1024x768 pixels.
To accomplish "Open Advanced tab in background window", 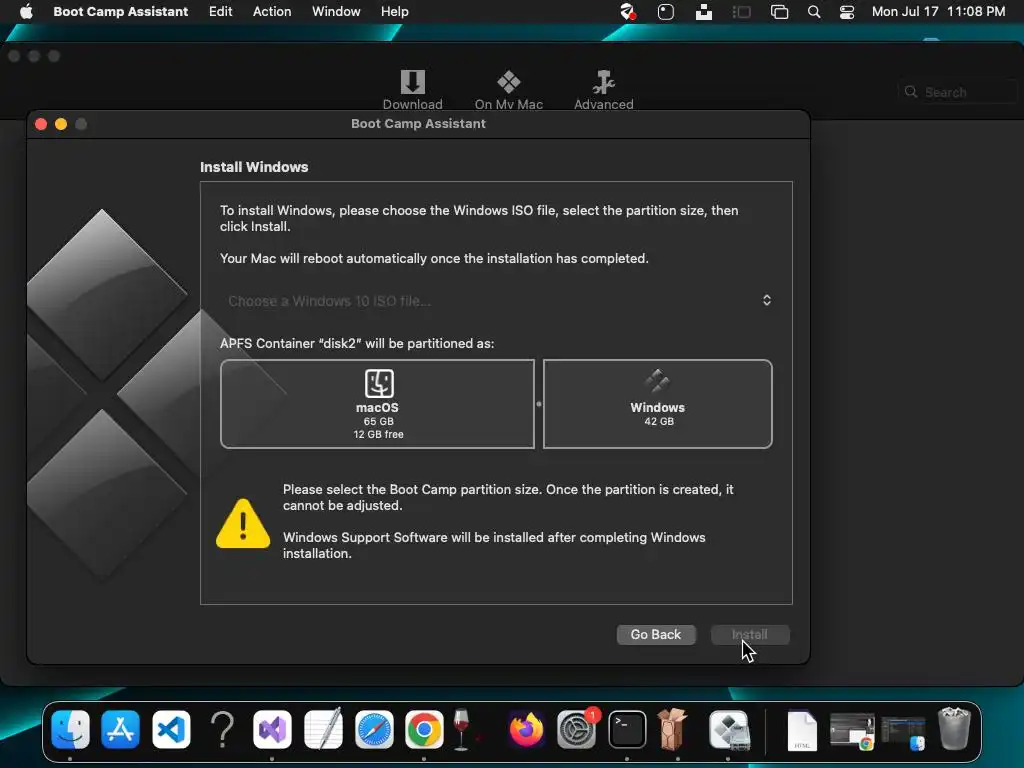I will pyautogui.click(x=603, y=90).
